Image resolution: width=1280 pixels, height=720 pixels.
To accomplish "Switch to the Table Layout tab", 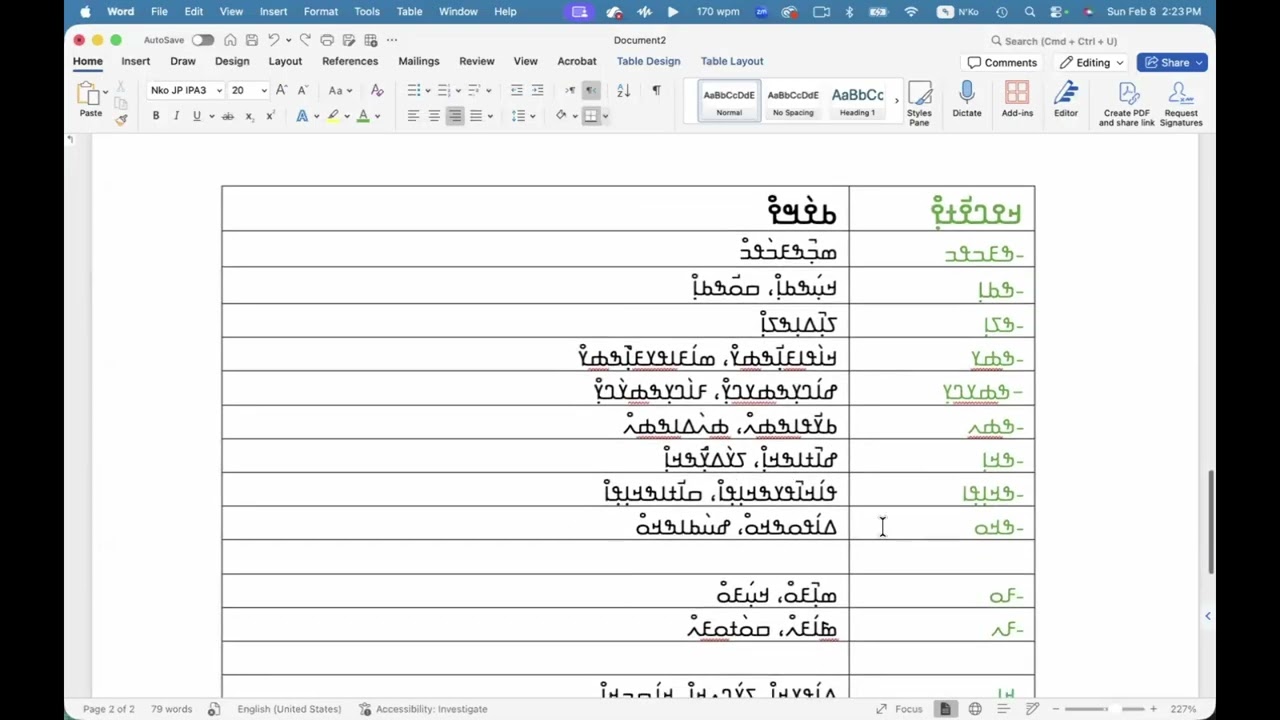I will click(732, 62).
